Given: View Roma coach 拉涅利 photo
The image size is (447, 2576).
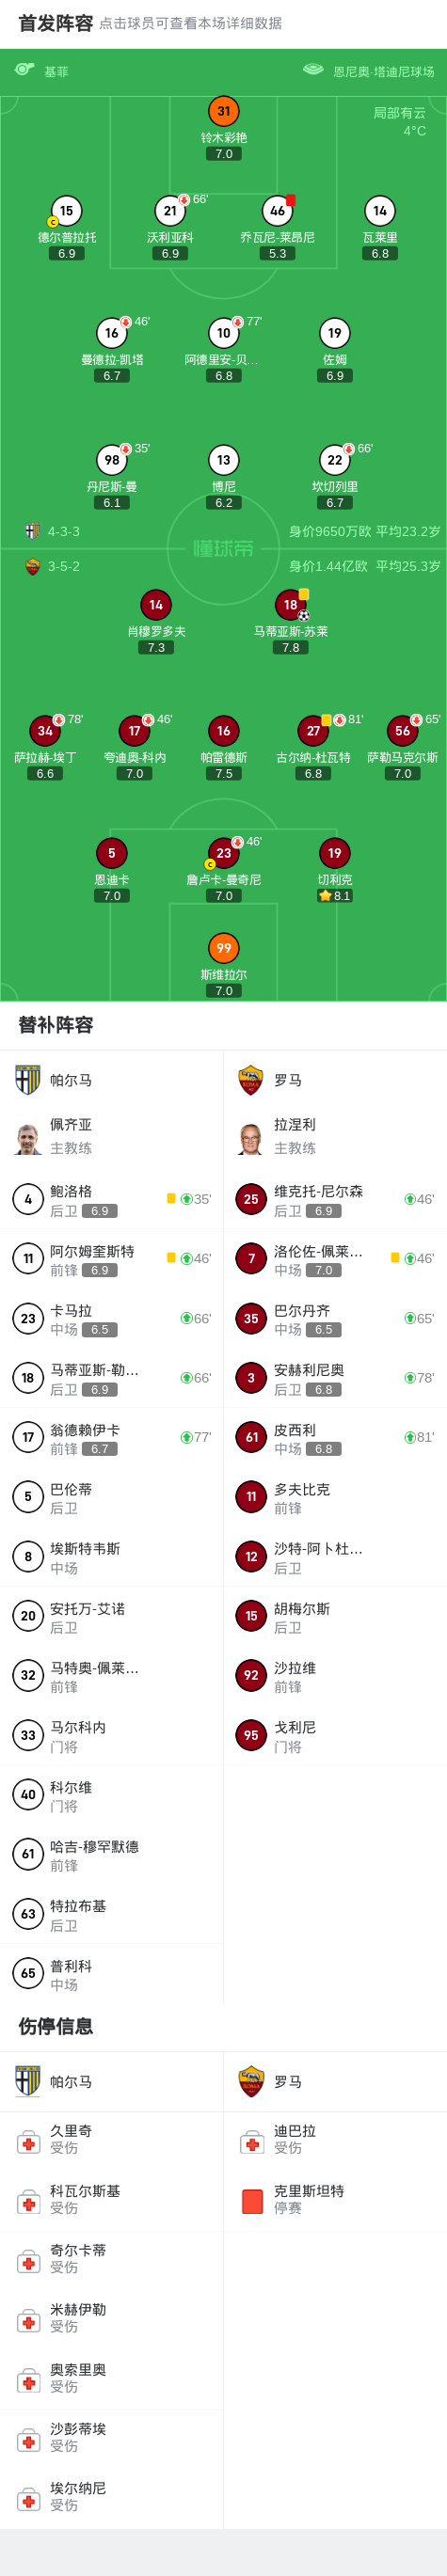Looking at the screenshot, I should coord(251,1137).
